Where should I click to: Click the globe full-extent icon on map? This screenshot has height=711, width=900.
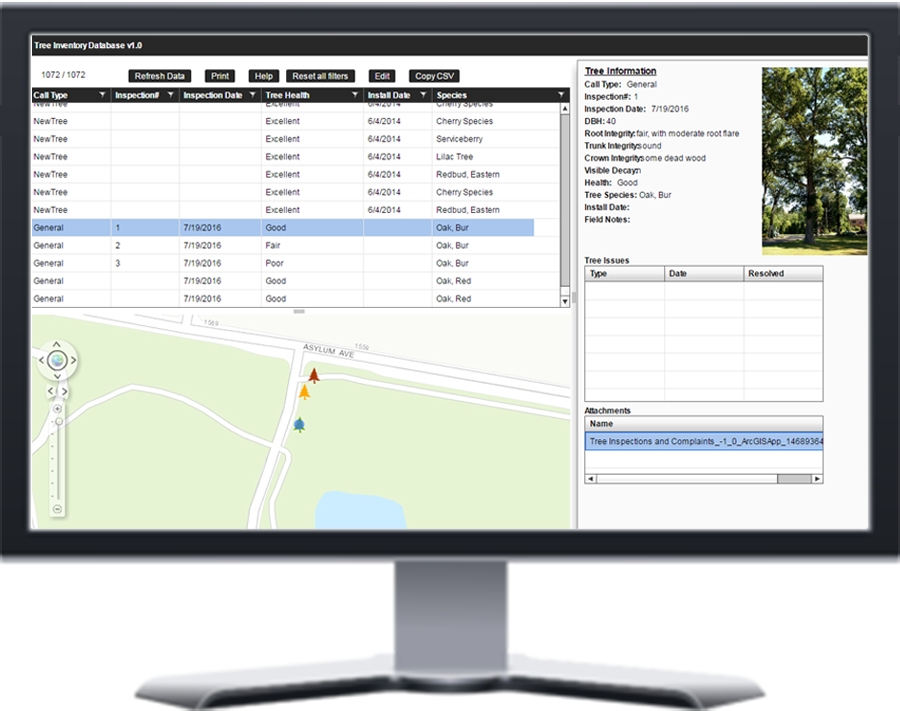[57, 360]
